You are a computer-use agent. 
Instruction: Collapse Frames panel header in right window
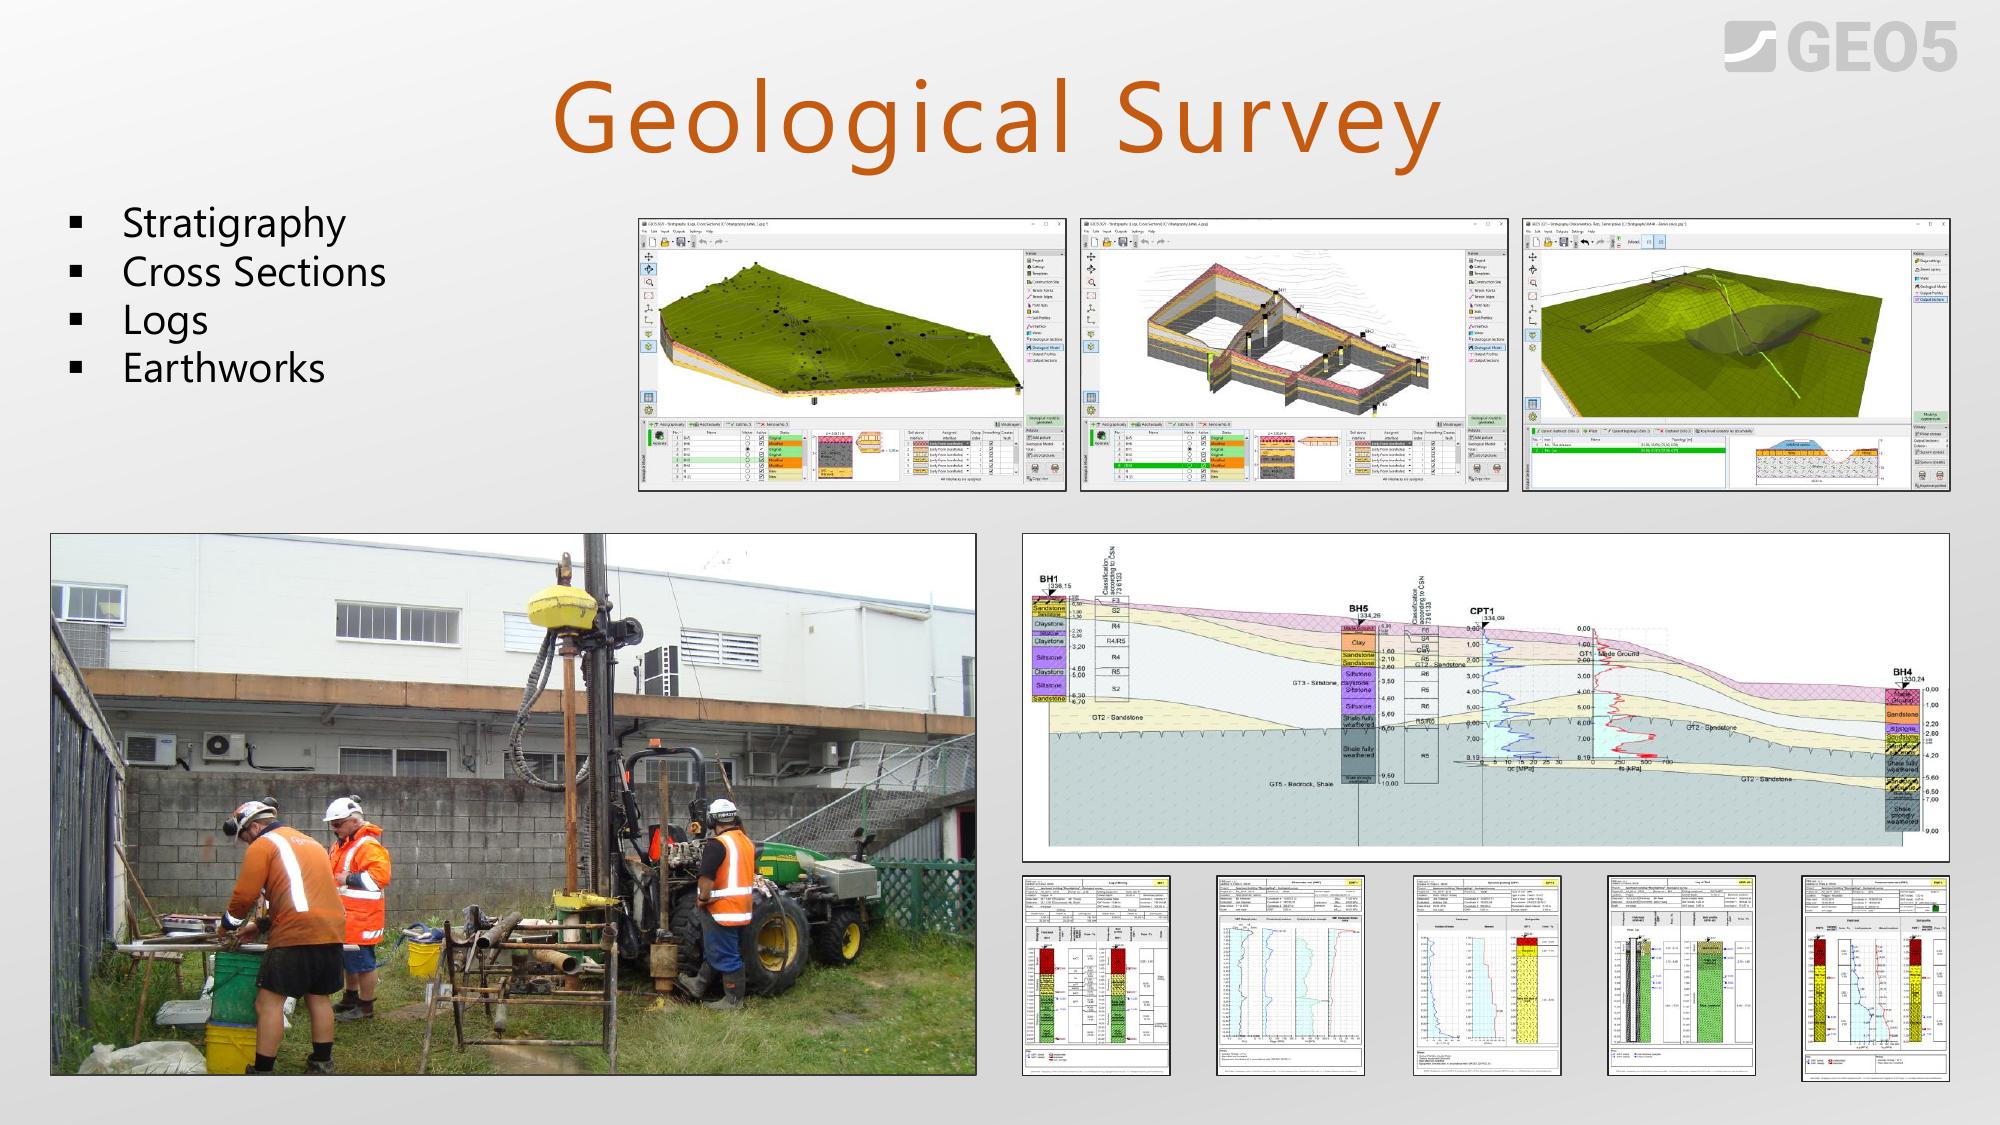(x=1930, y=253)
